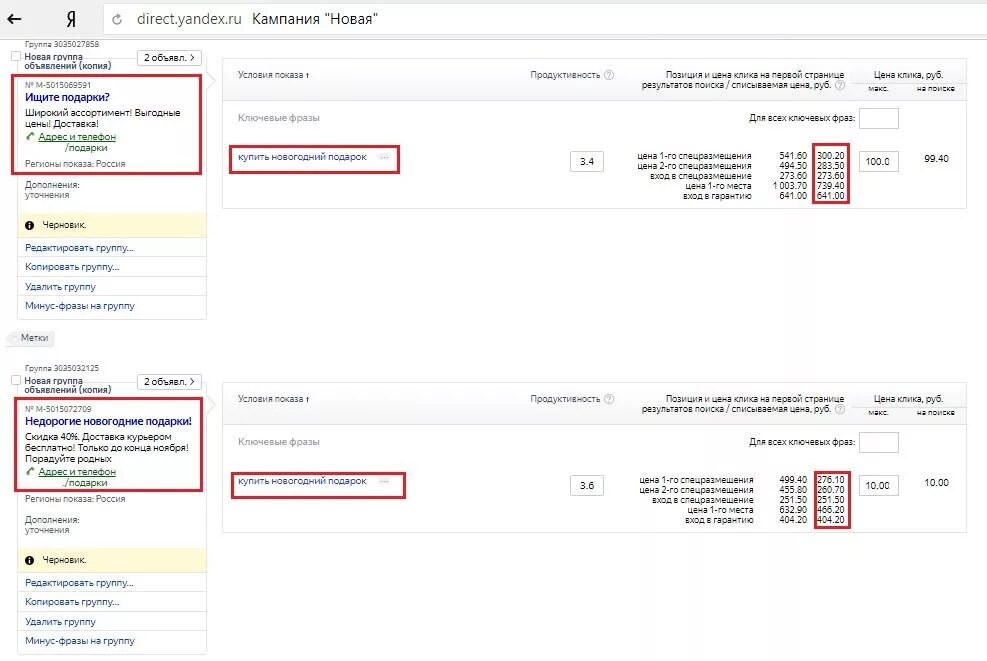This screenshot has width=987, height=661.
Task: Tick the checkbox for group 3035032125
Action: (16, 380)
